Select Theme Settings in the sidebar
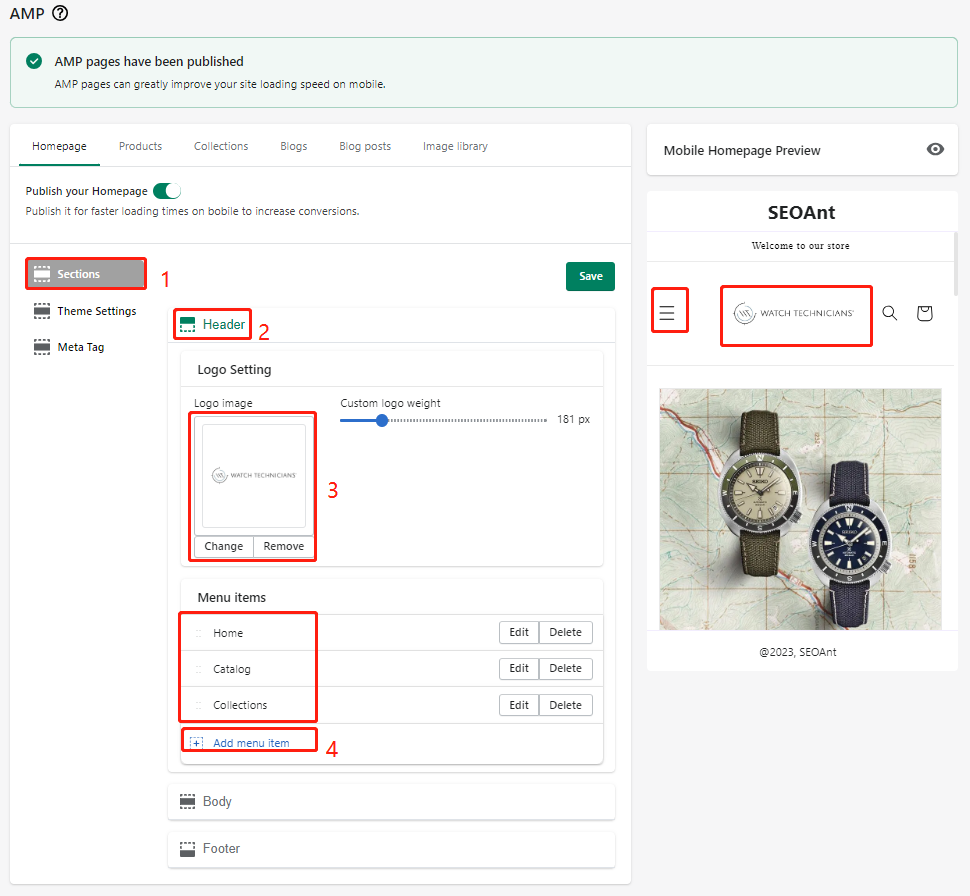 pos(86,311)
